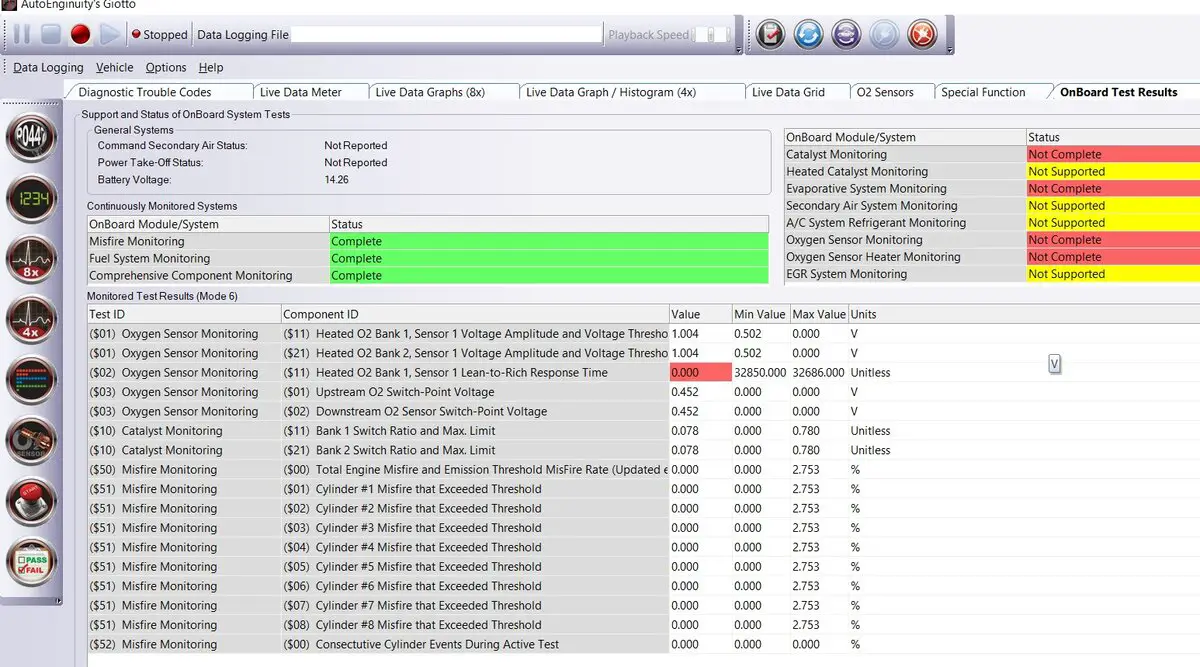Click the Battery Voltage 14.26 value

click(x=337, y=180)
